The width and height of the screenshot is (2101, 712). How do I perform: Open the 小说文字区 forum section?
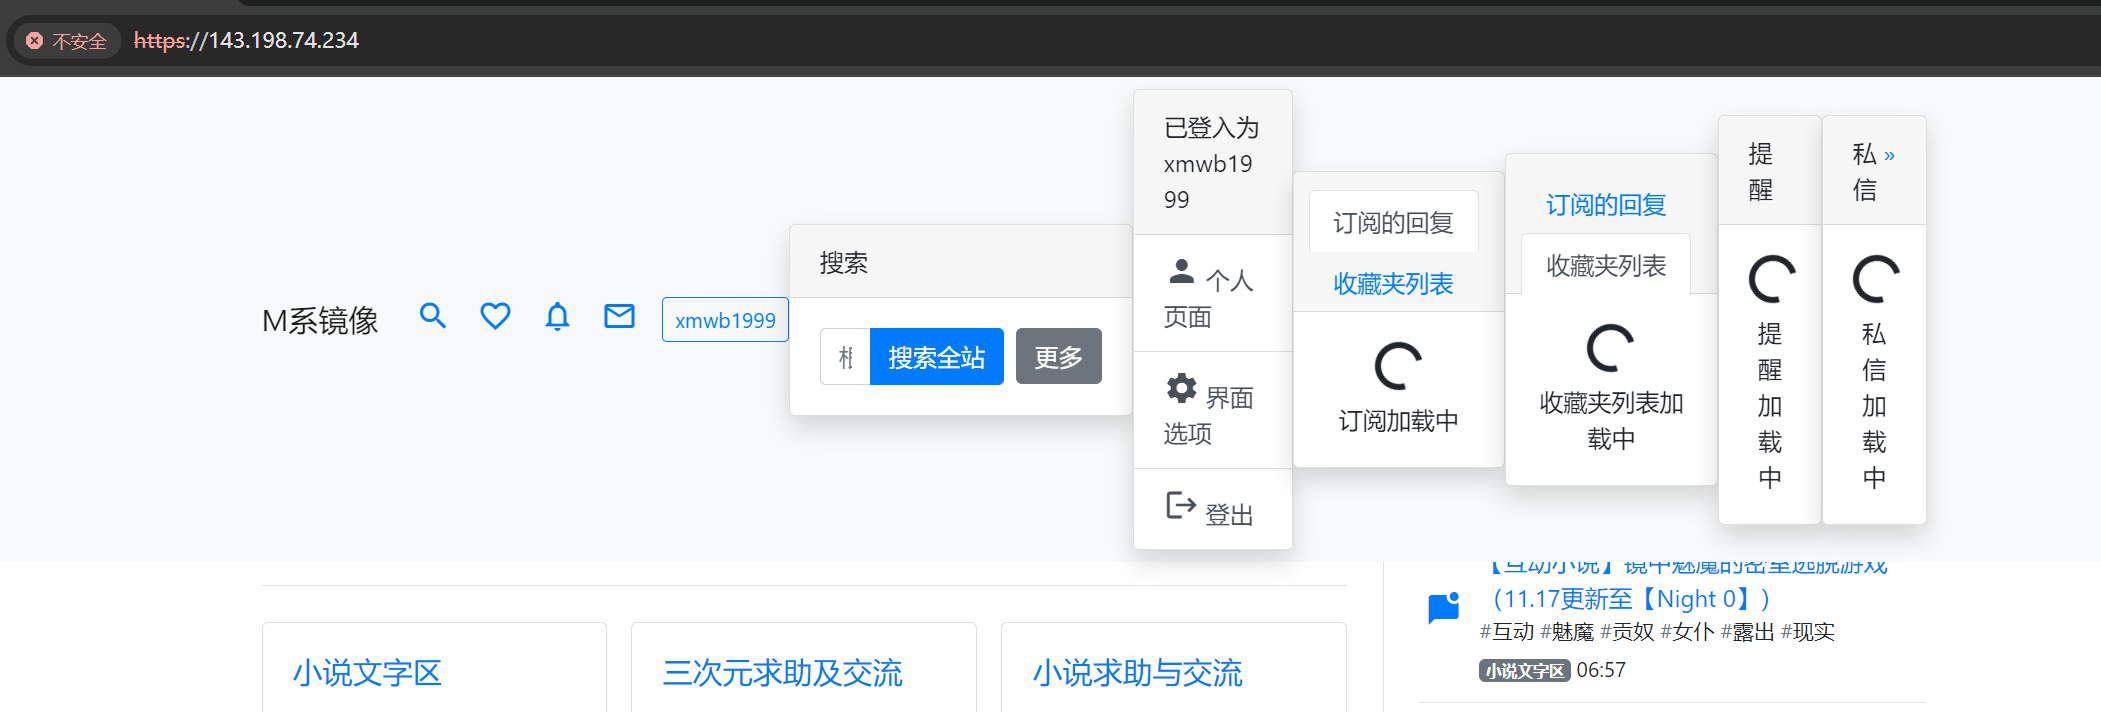(x=367, y=673)
